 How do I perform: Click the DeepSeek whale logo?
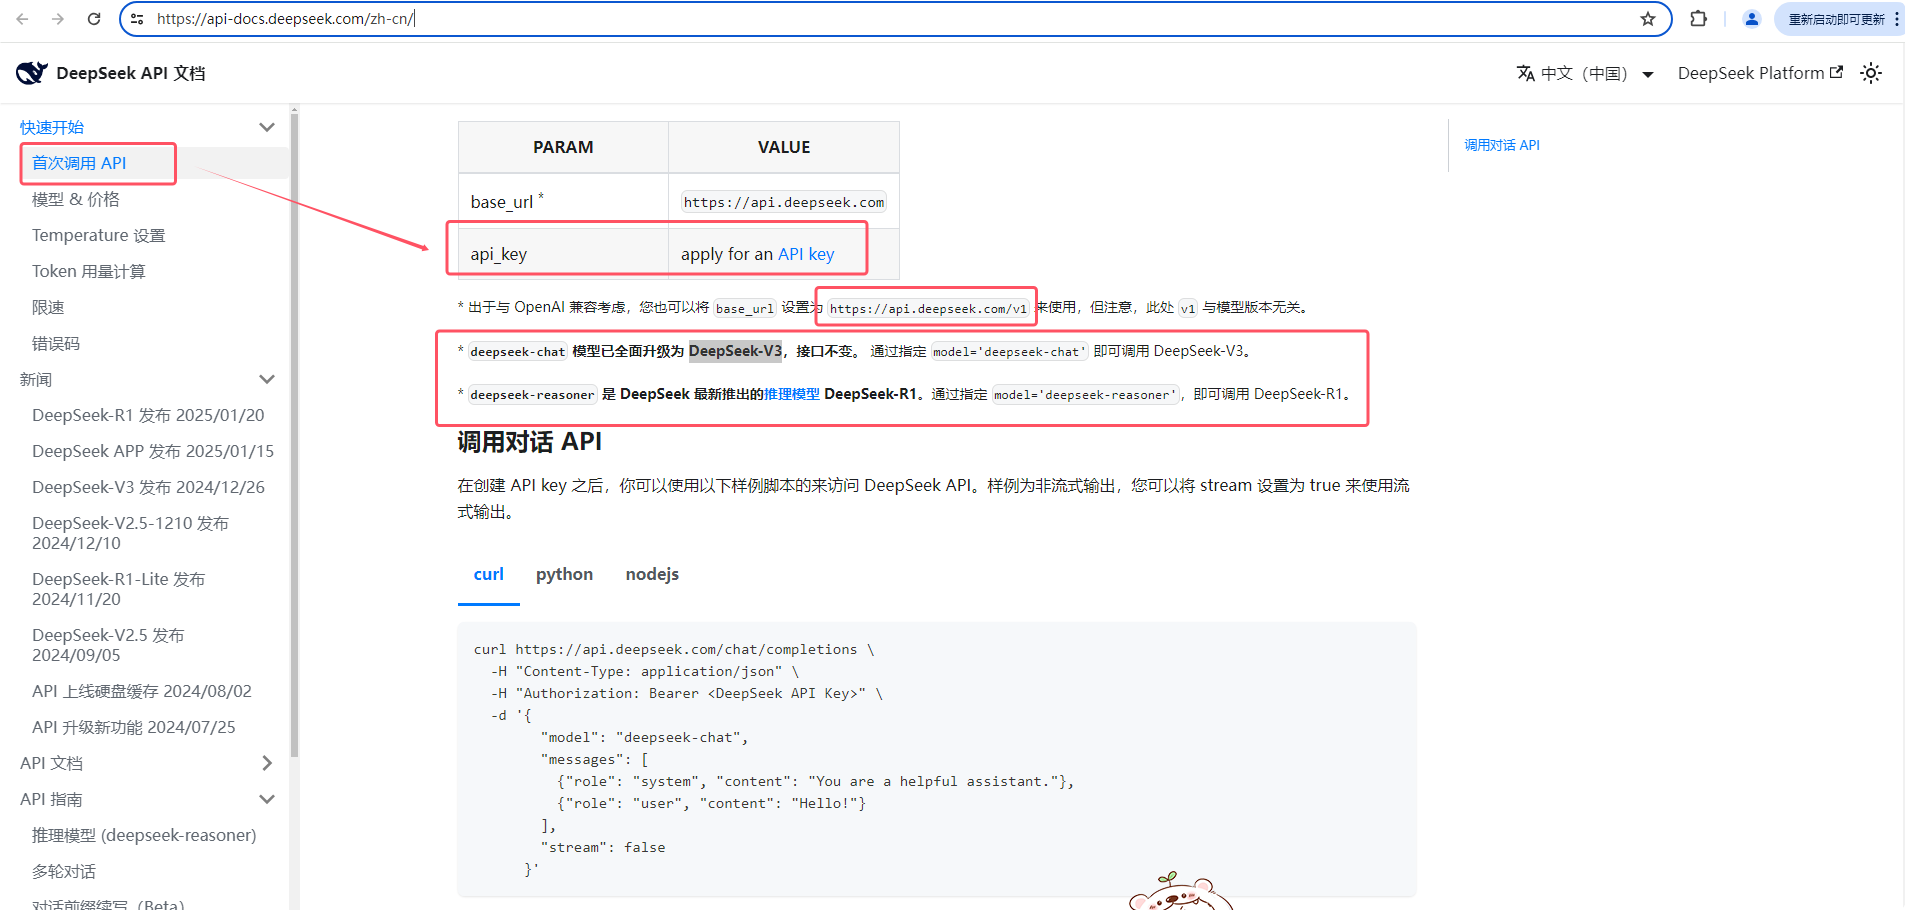31,73
